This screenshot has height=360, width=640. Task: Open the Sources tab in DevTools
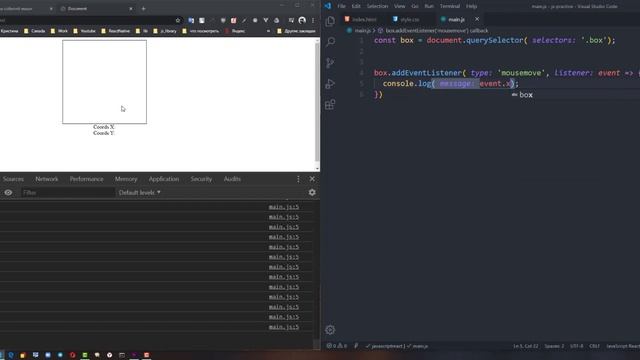(13, 179)
